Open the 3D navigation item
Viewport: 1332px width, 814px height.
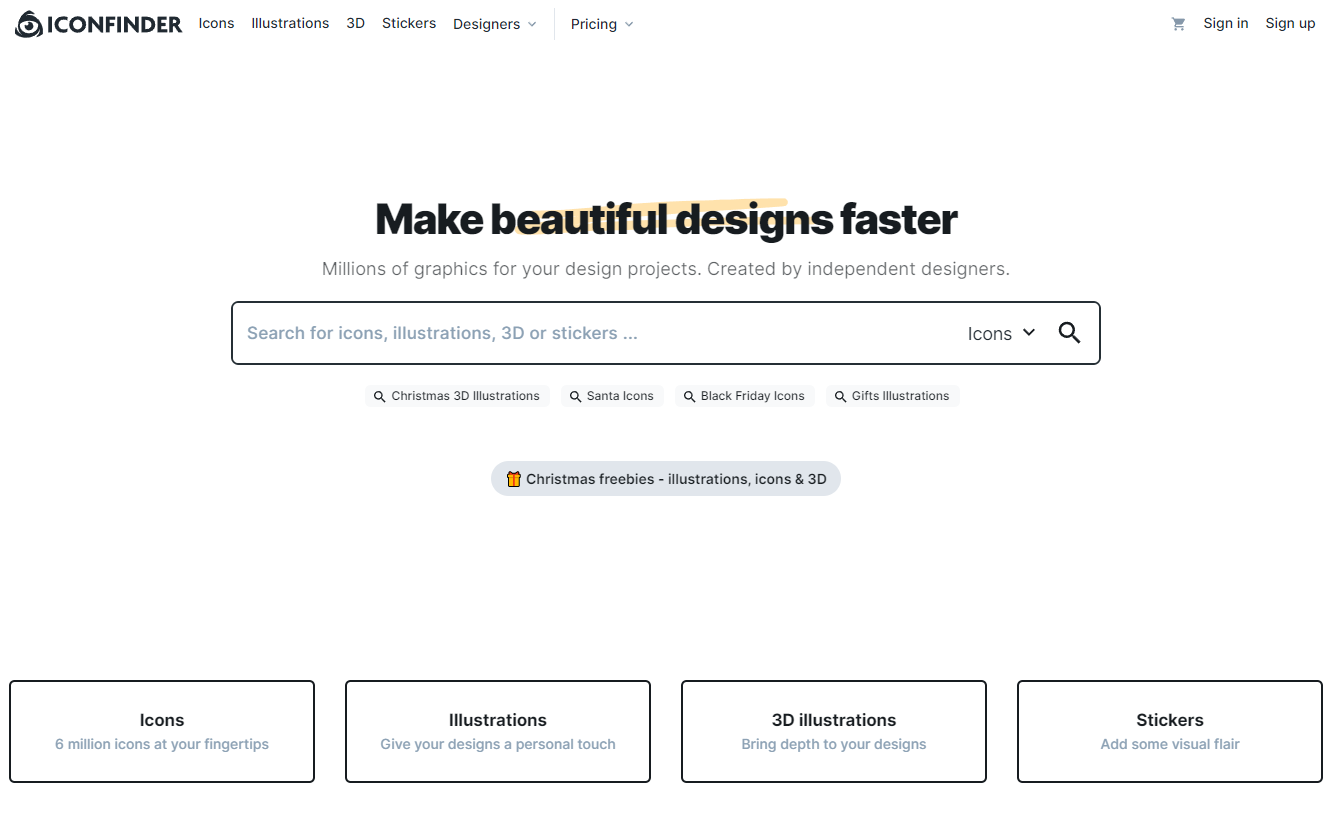click(355, 23)
